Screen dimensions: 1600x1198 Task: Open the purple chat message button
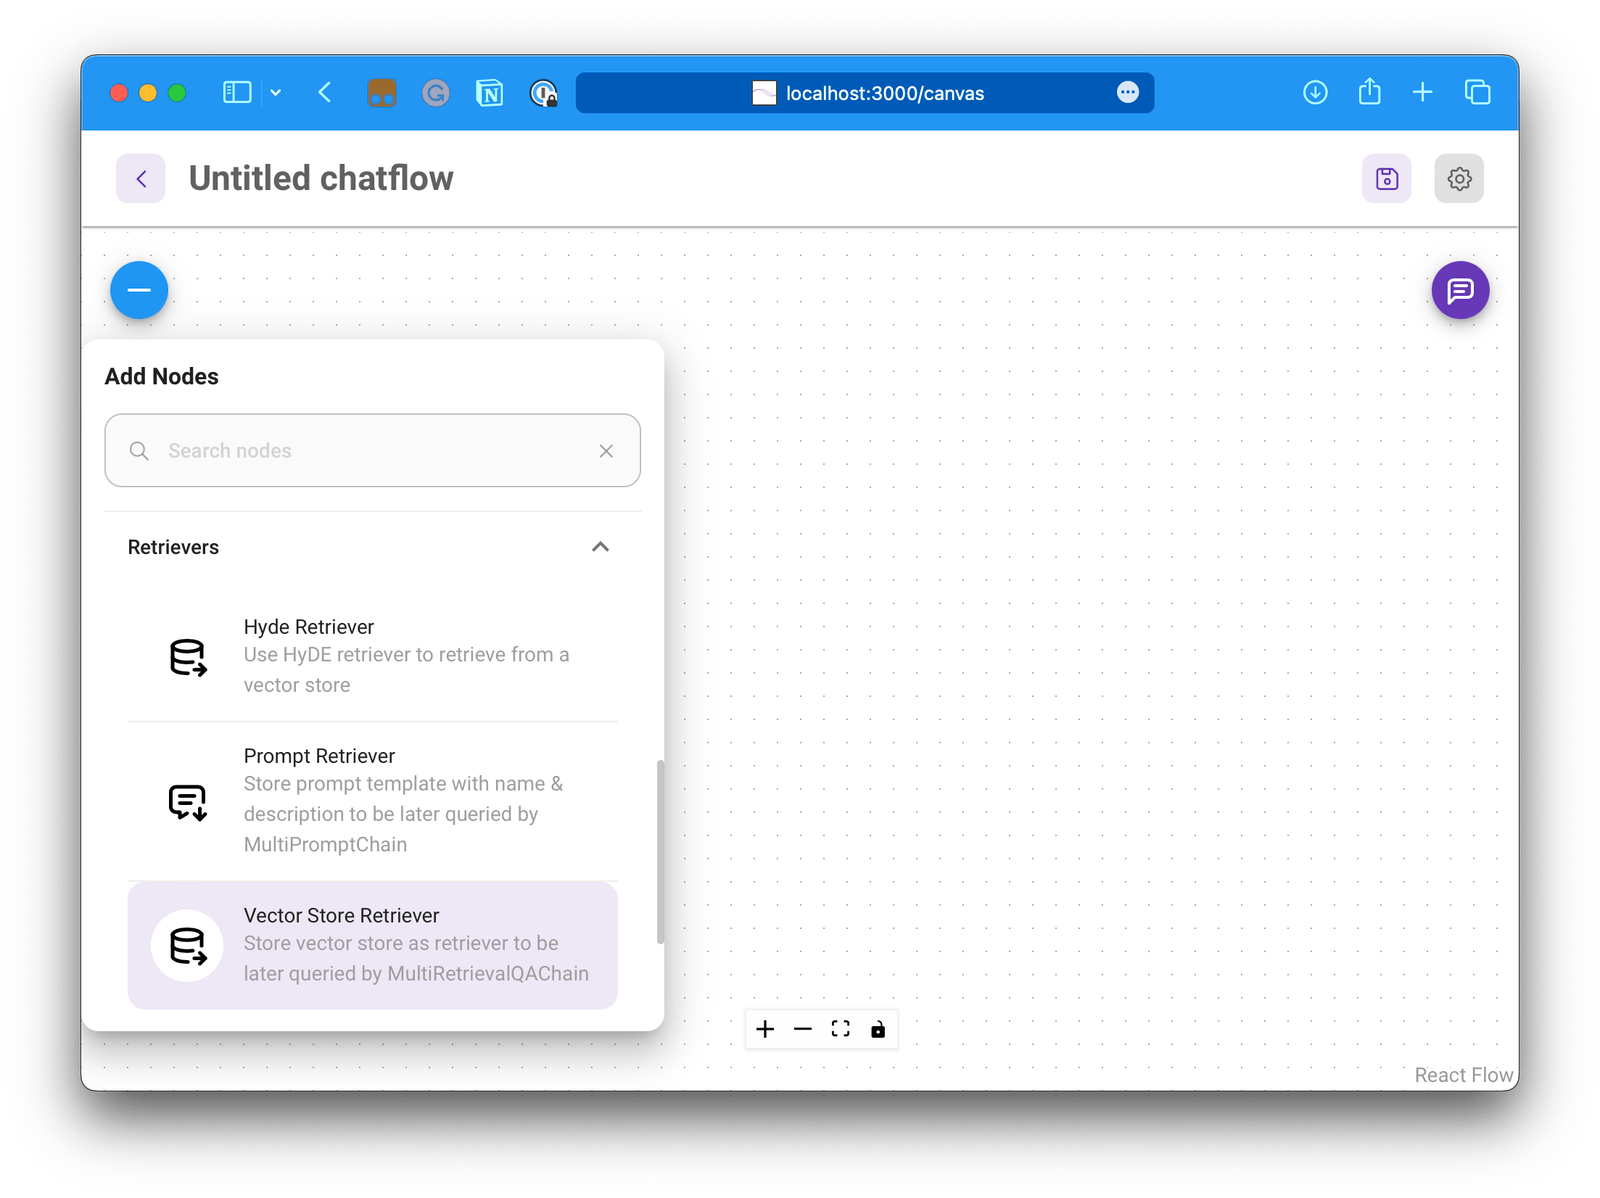(x=1461, y=290)
